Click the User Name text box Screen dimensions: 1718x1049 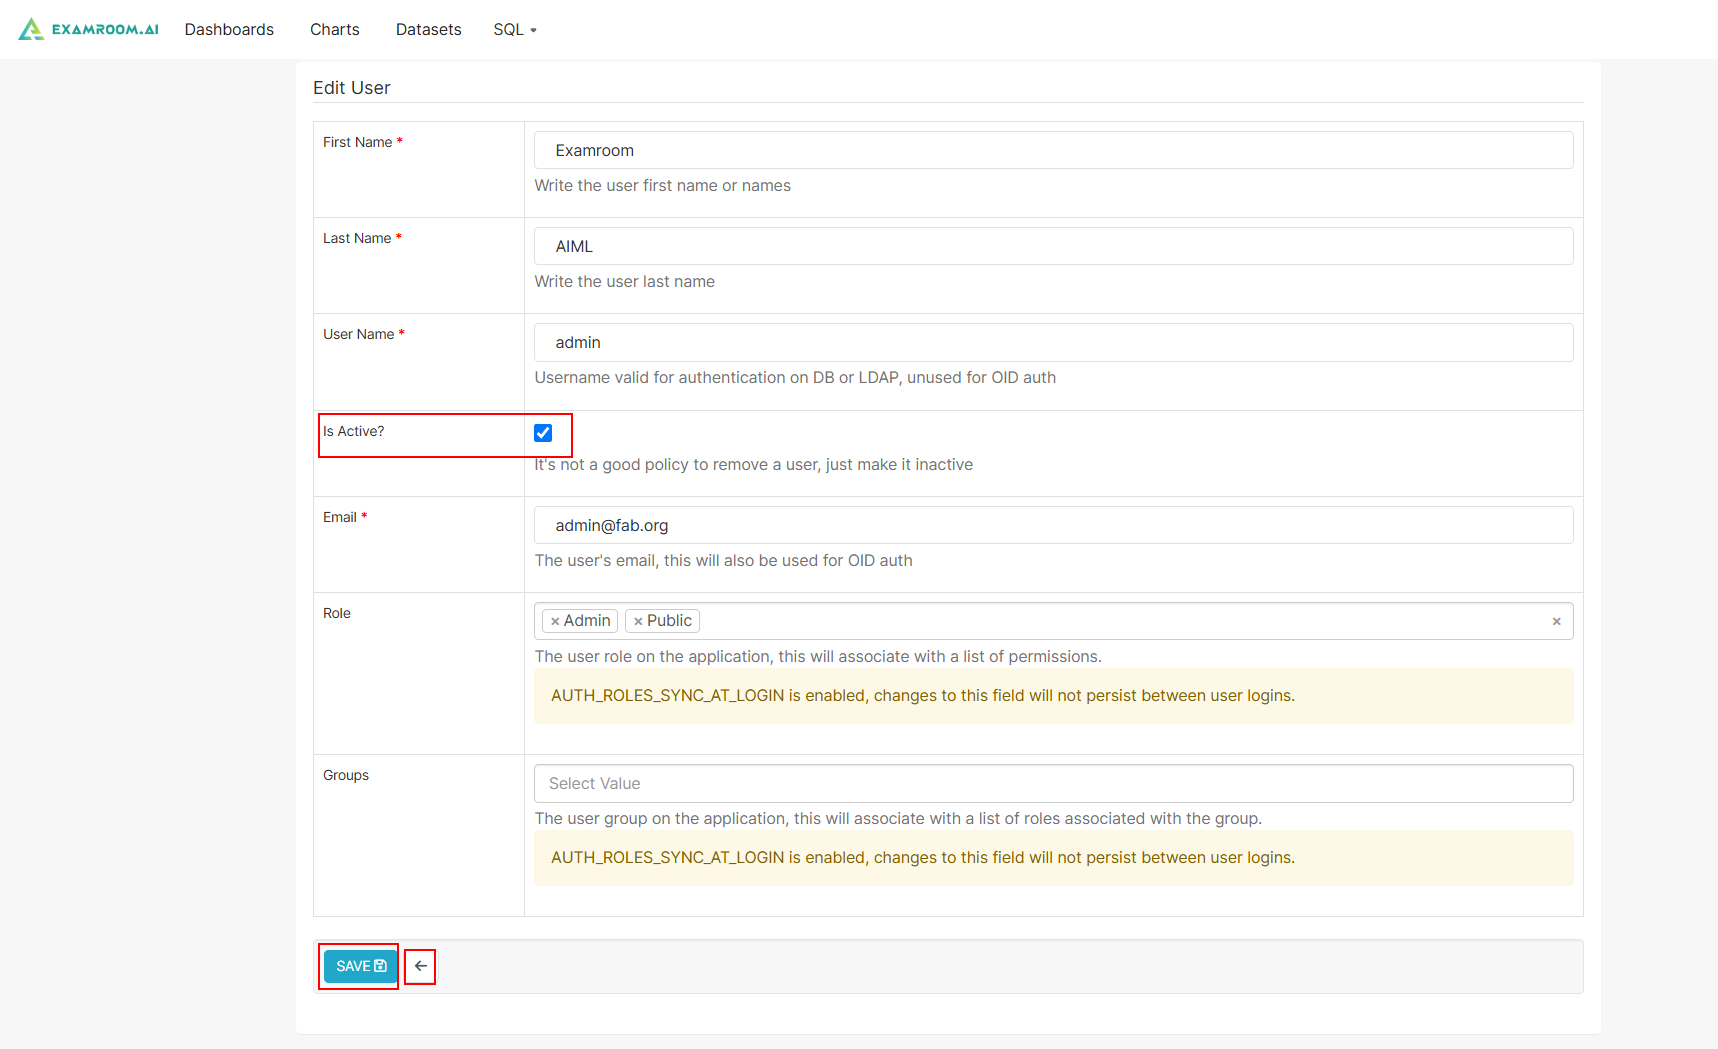tap(1053, 342)
